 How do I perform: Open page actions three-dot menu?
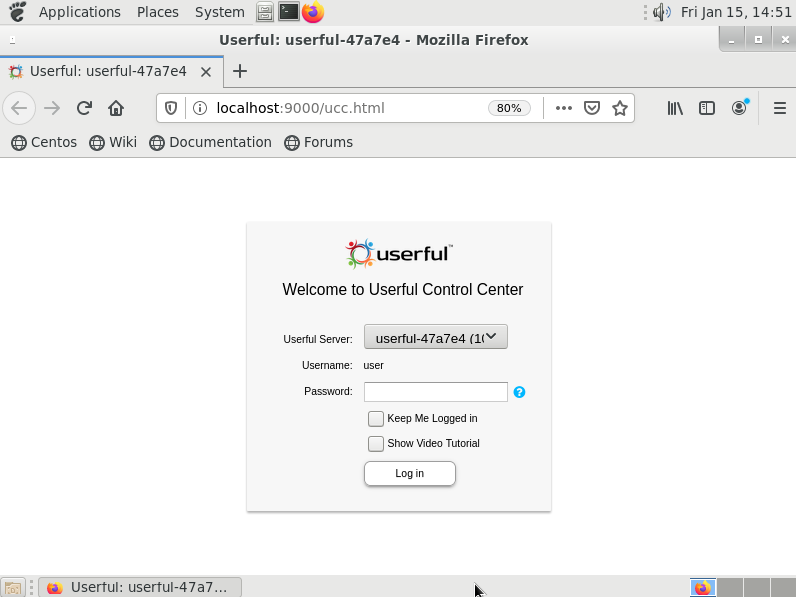[x=564, y=108]
